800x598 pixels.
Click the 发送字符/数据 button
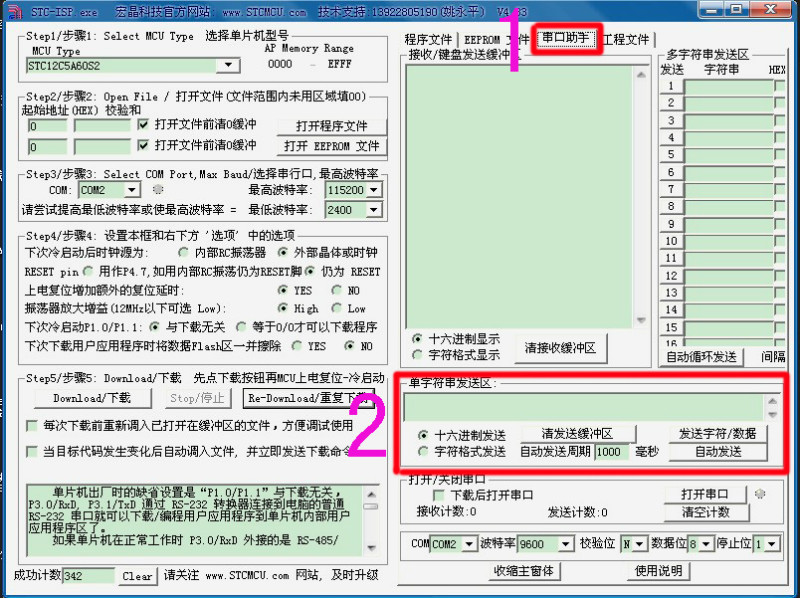(x=717, y=434)
